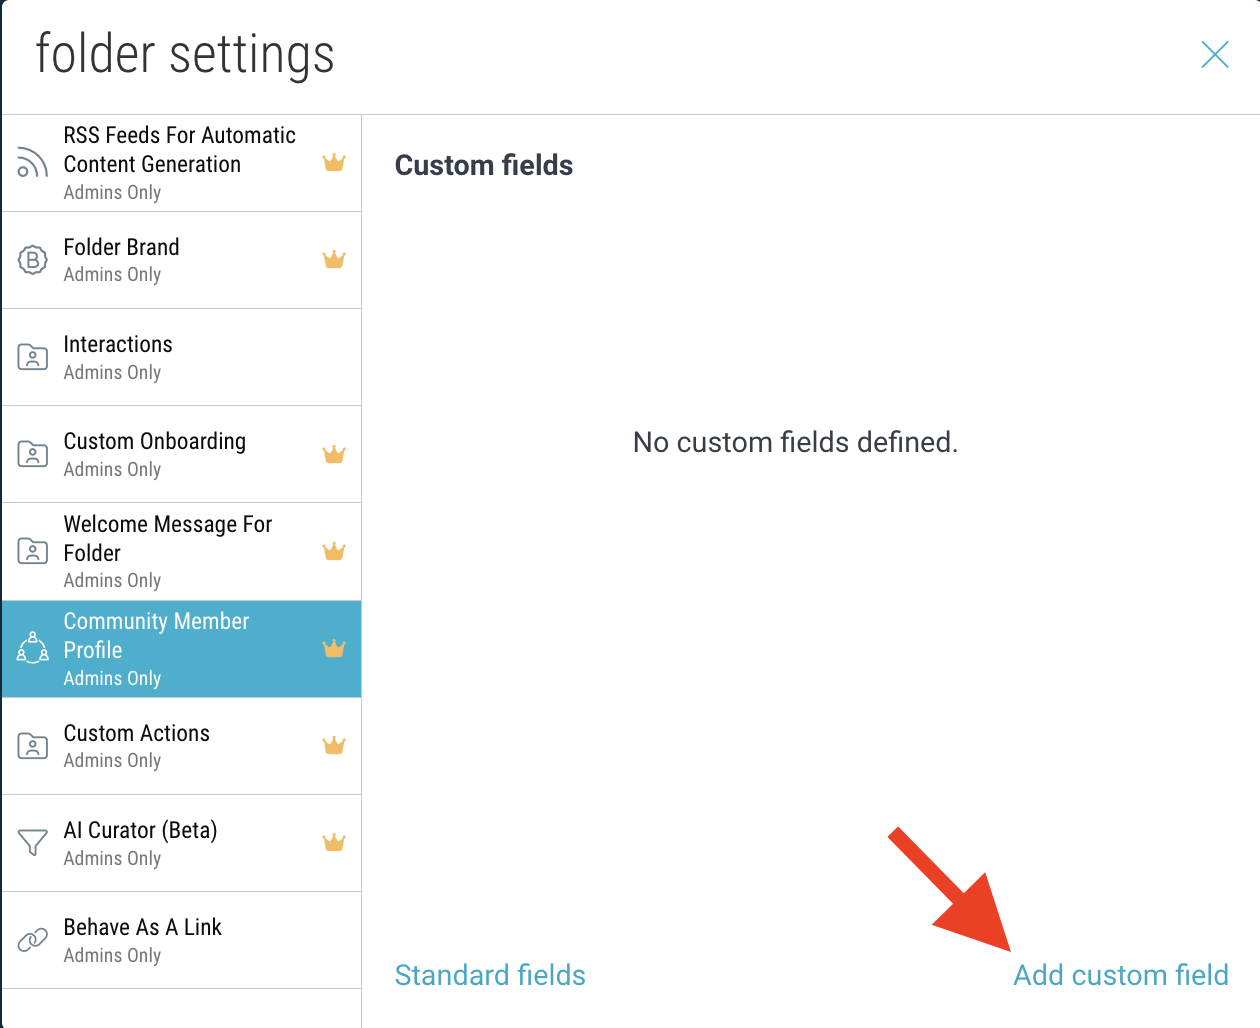Click the crown icon beside RSS Feeds

click(334, 162)
